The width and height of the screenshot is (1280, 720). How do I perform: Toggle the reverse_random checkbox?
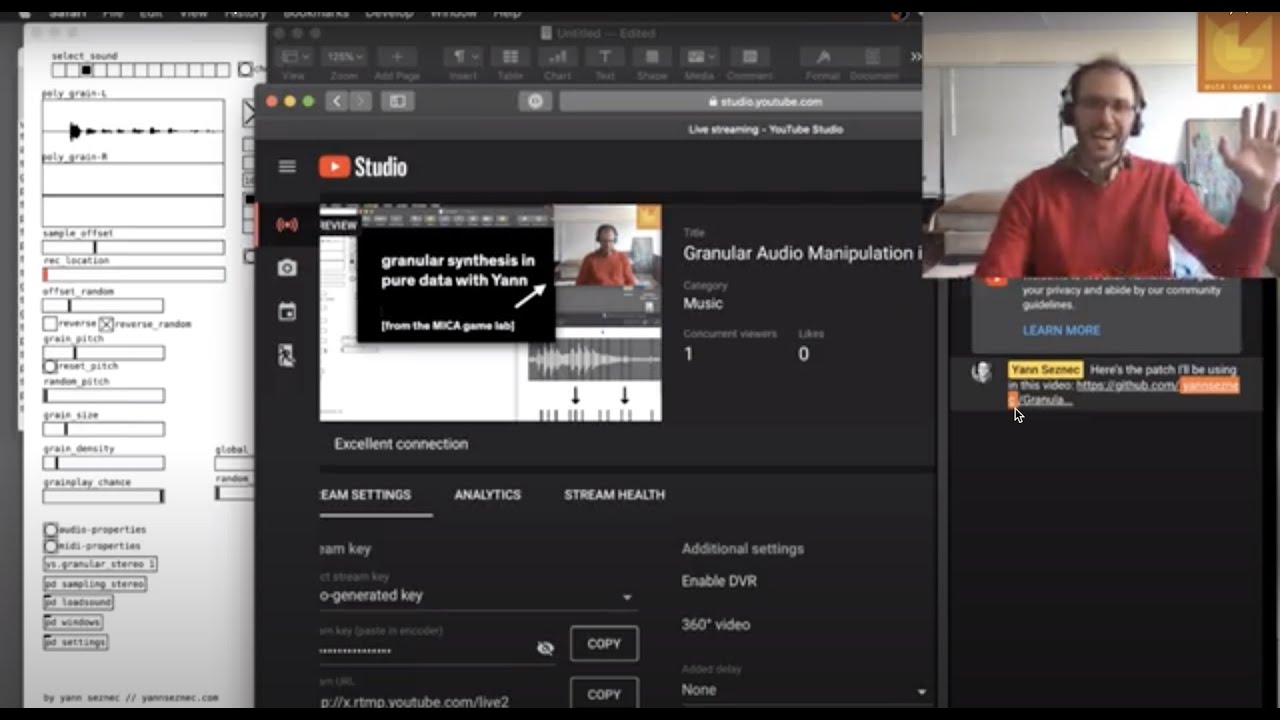106,325
